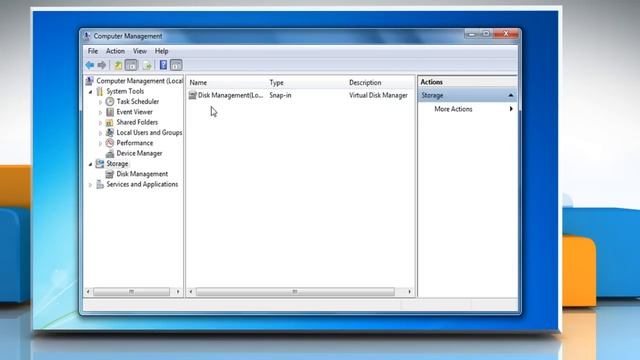
Task: Expand Services and Applications node arrow
Action: (x=90, y=185)
